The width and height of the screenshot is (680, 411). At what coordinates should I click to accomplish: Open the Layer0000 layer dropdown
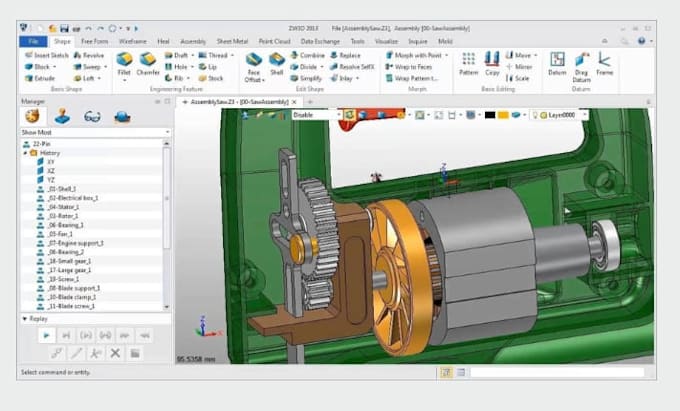(585, 115)
